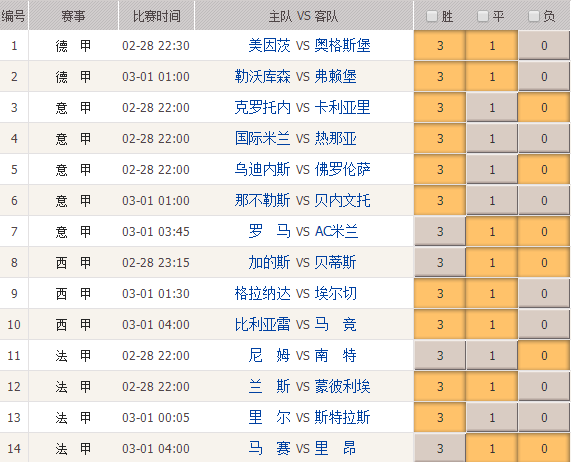This screenshot has height=462, width=571.
Task: Select 1 (draw) for 那不勒斯 VS 贝内文托
Action: pyautogui.click(x=492, y=200)
